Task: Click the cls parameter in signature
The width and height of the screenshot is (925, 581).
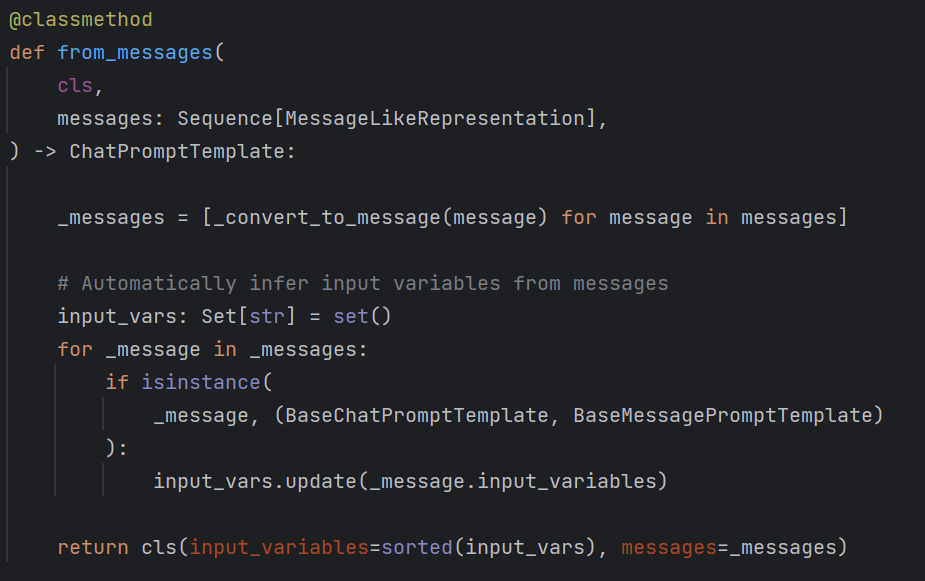Action: point(75,85)
